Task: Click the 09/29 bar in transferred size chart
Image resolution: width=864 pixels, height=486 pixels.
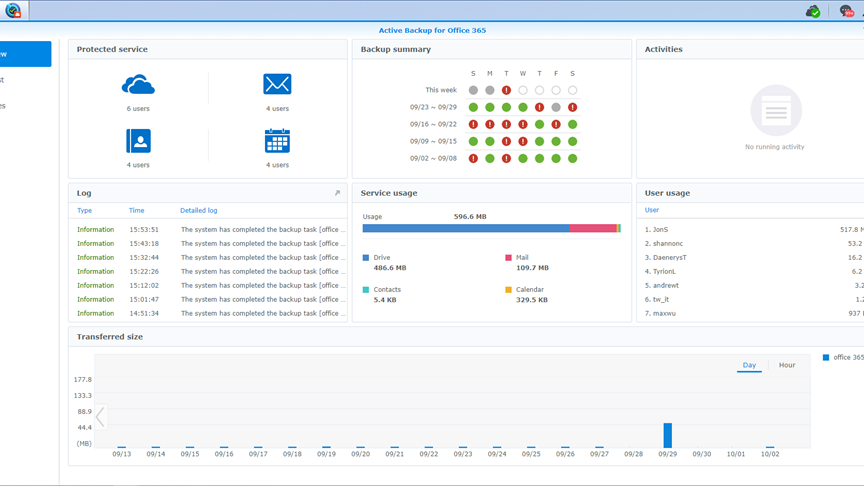Action: [668, 435]
